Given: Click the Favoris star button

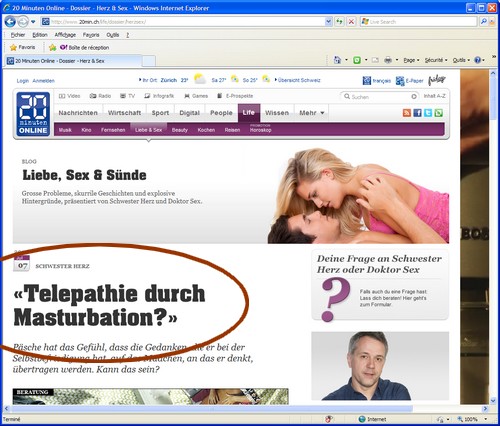Looking at the screenshot, I should tap(22, 47).
